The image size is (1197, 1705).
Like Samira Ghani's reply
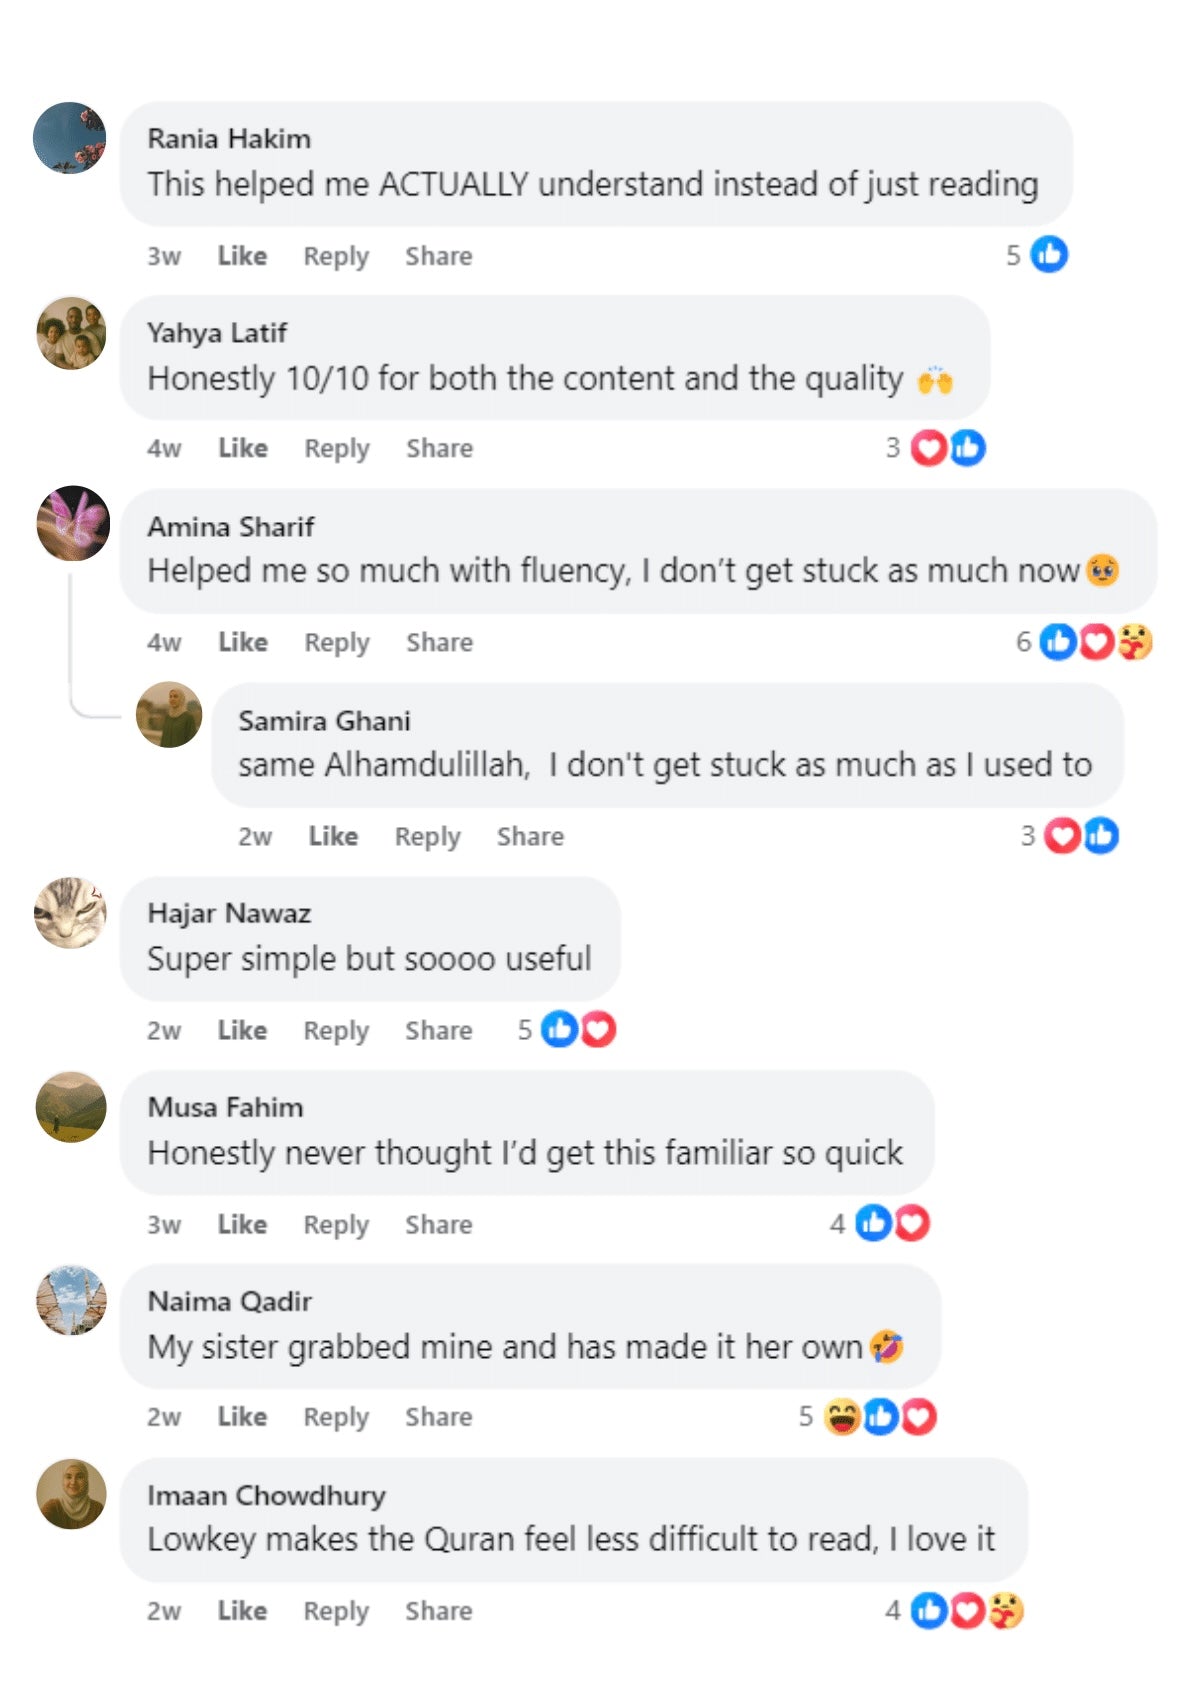[x=333, y=836]
